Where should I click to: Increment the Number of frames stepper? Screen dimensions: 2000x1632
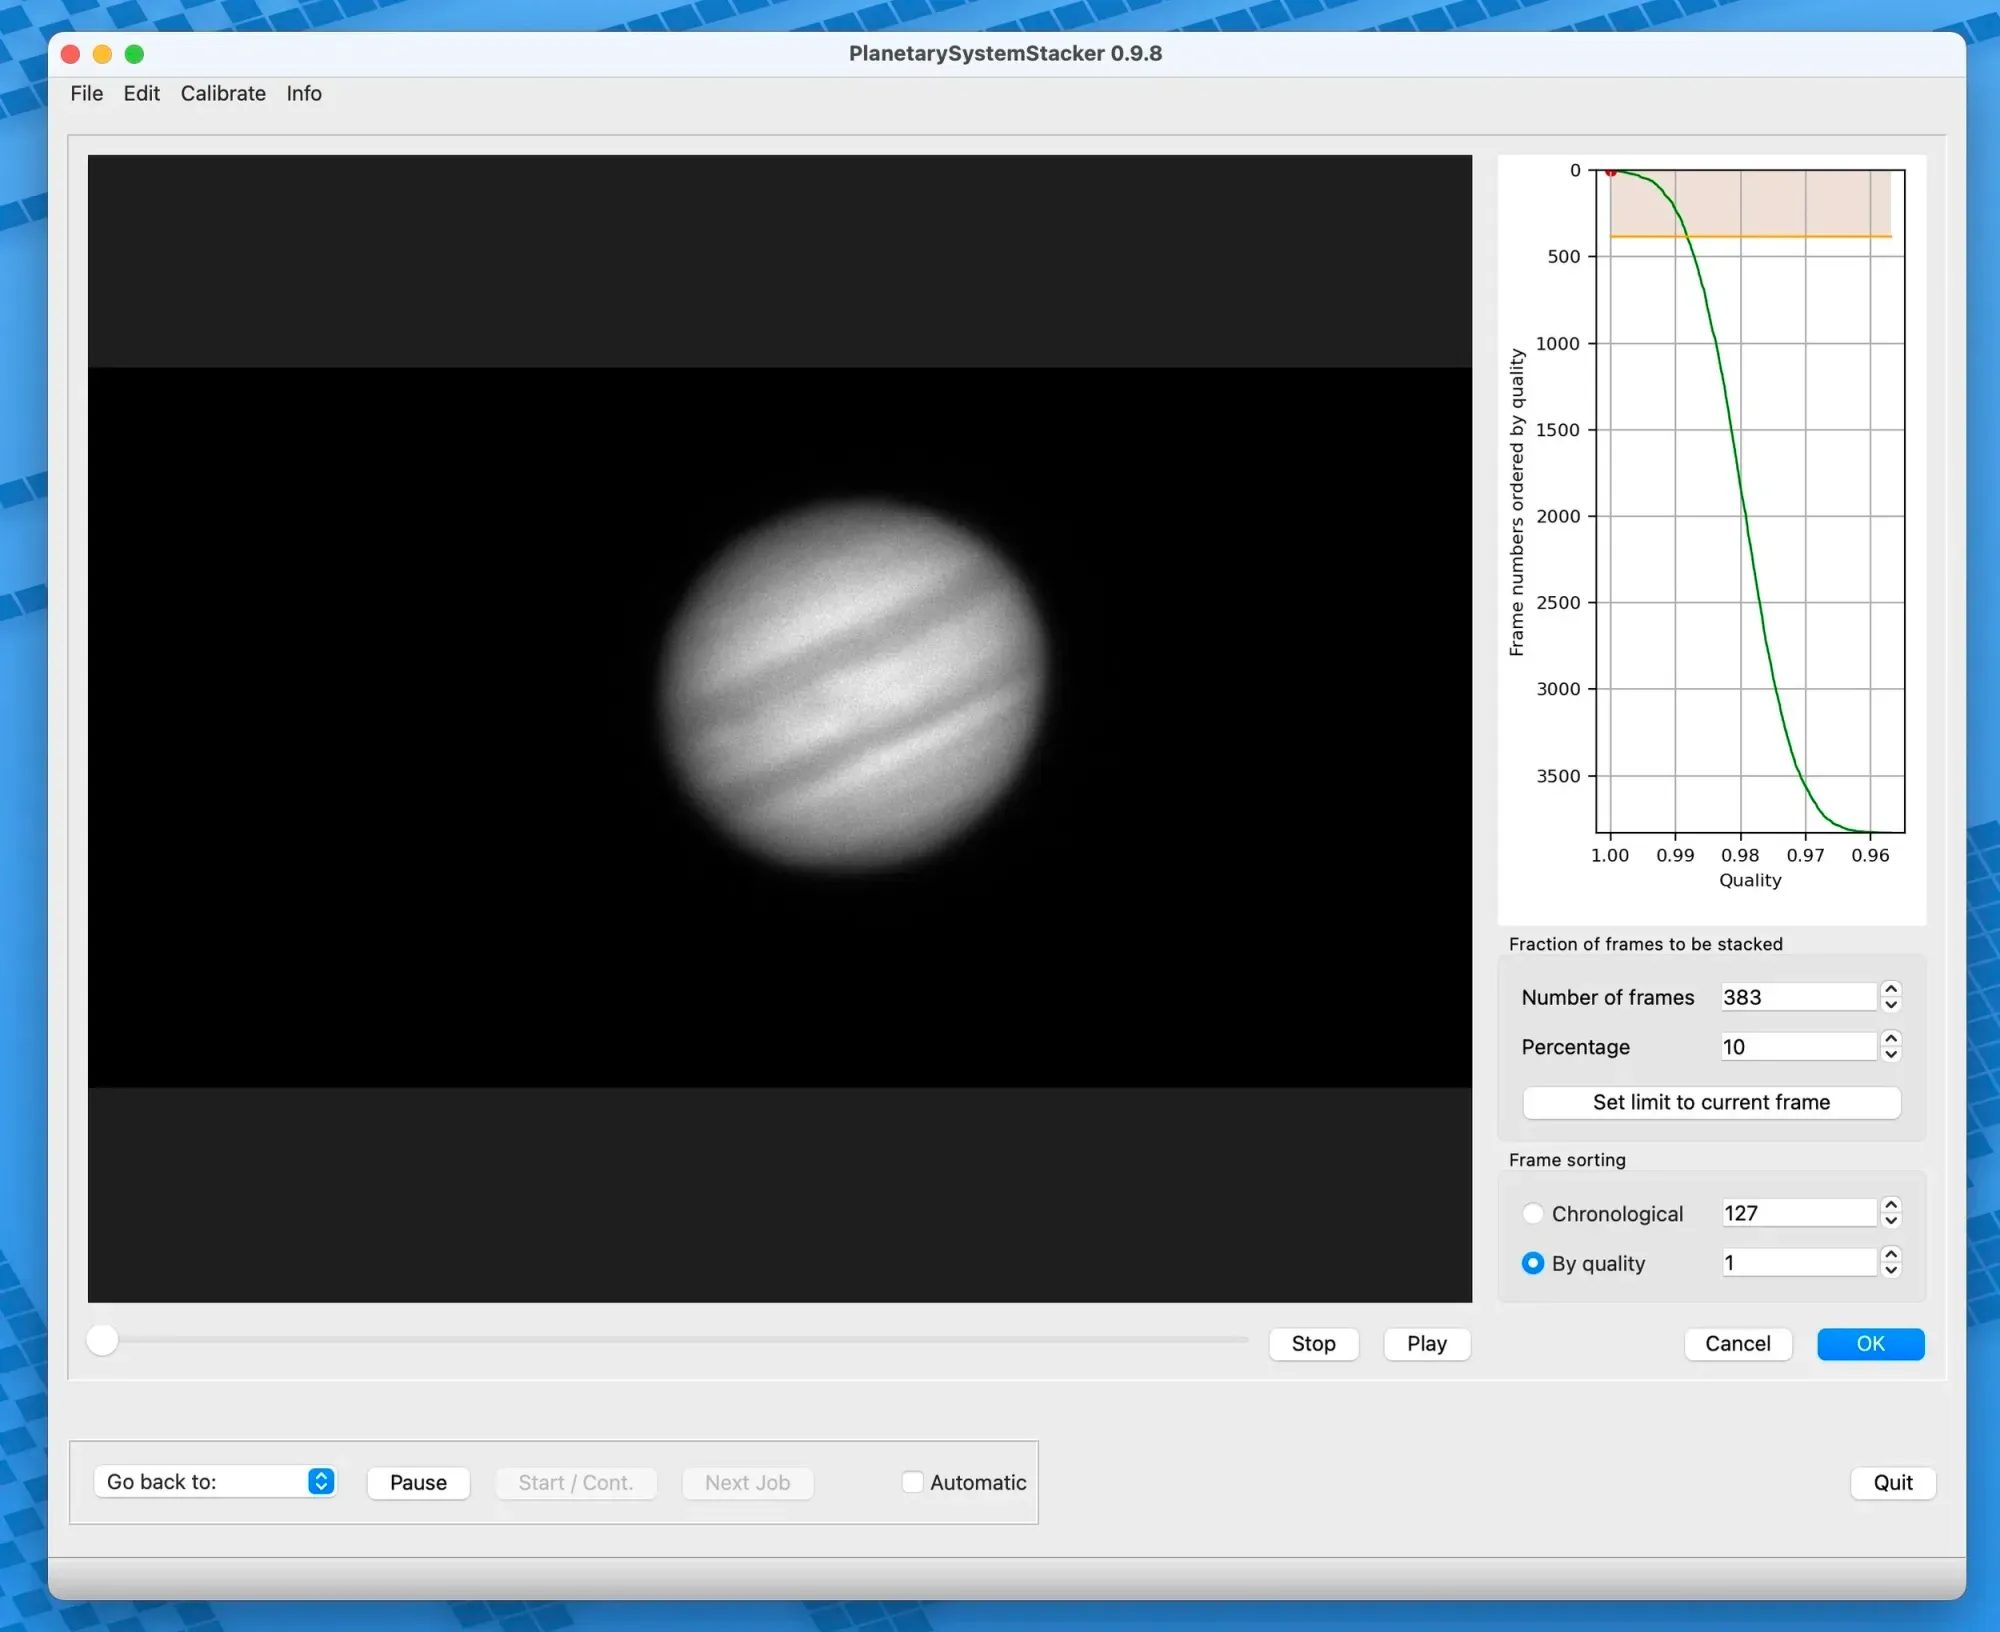1891,990
